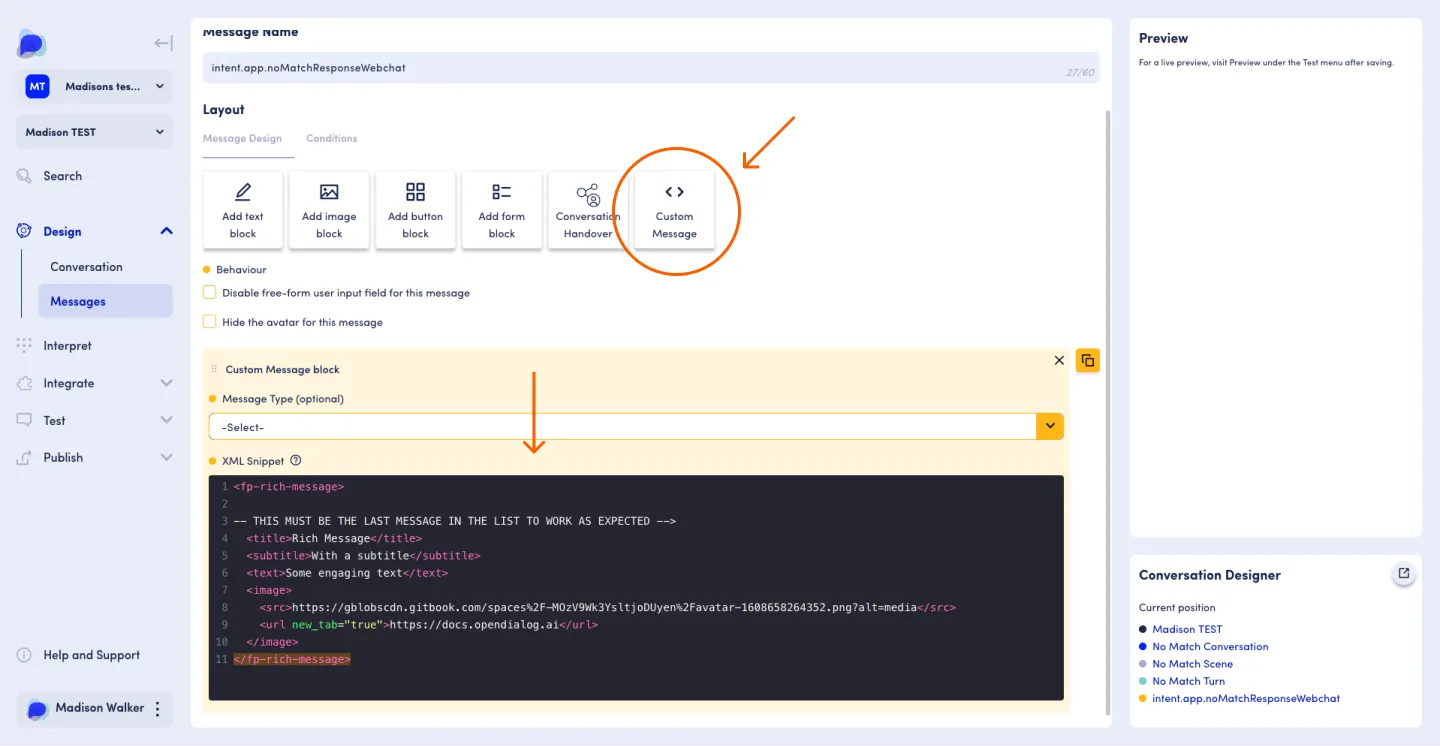The image size is (1440, 746).
Task: Expand the Publish section chevron
Action: click(x=166, y=457)
